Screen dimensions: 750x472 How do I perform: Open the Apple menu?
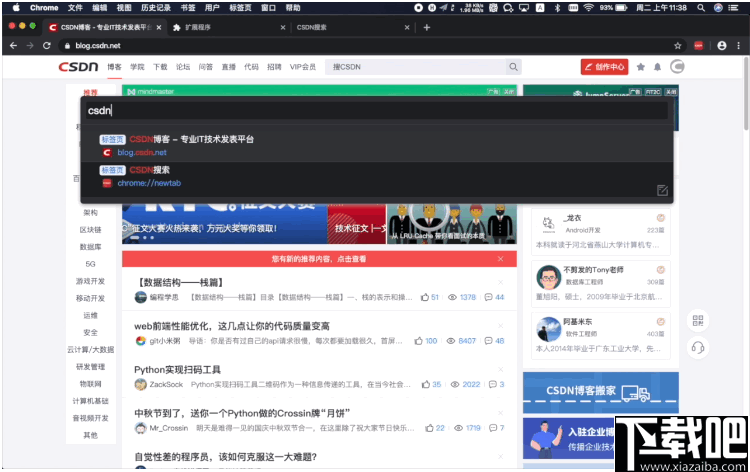tap(16, 8)
